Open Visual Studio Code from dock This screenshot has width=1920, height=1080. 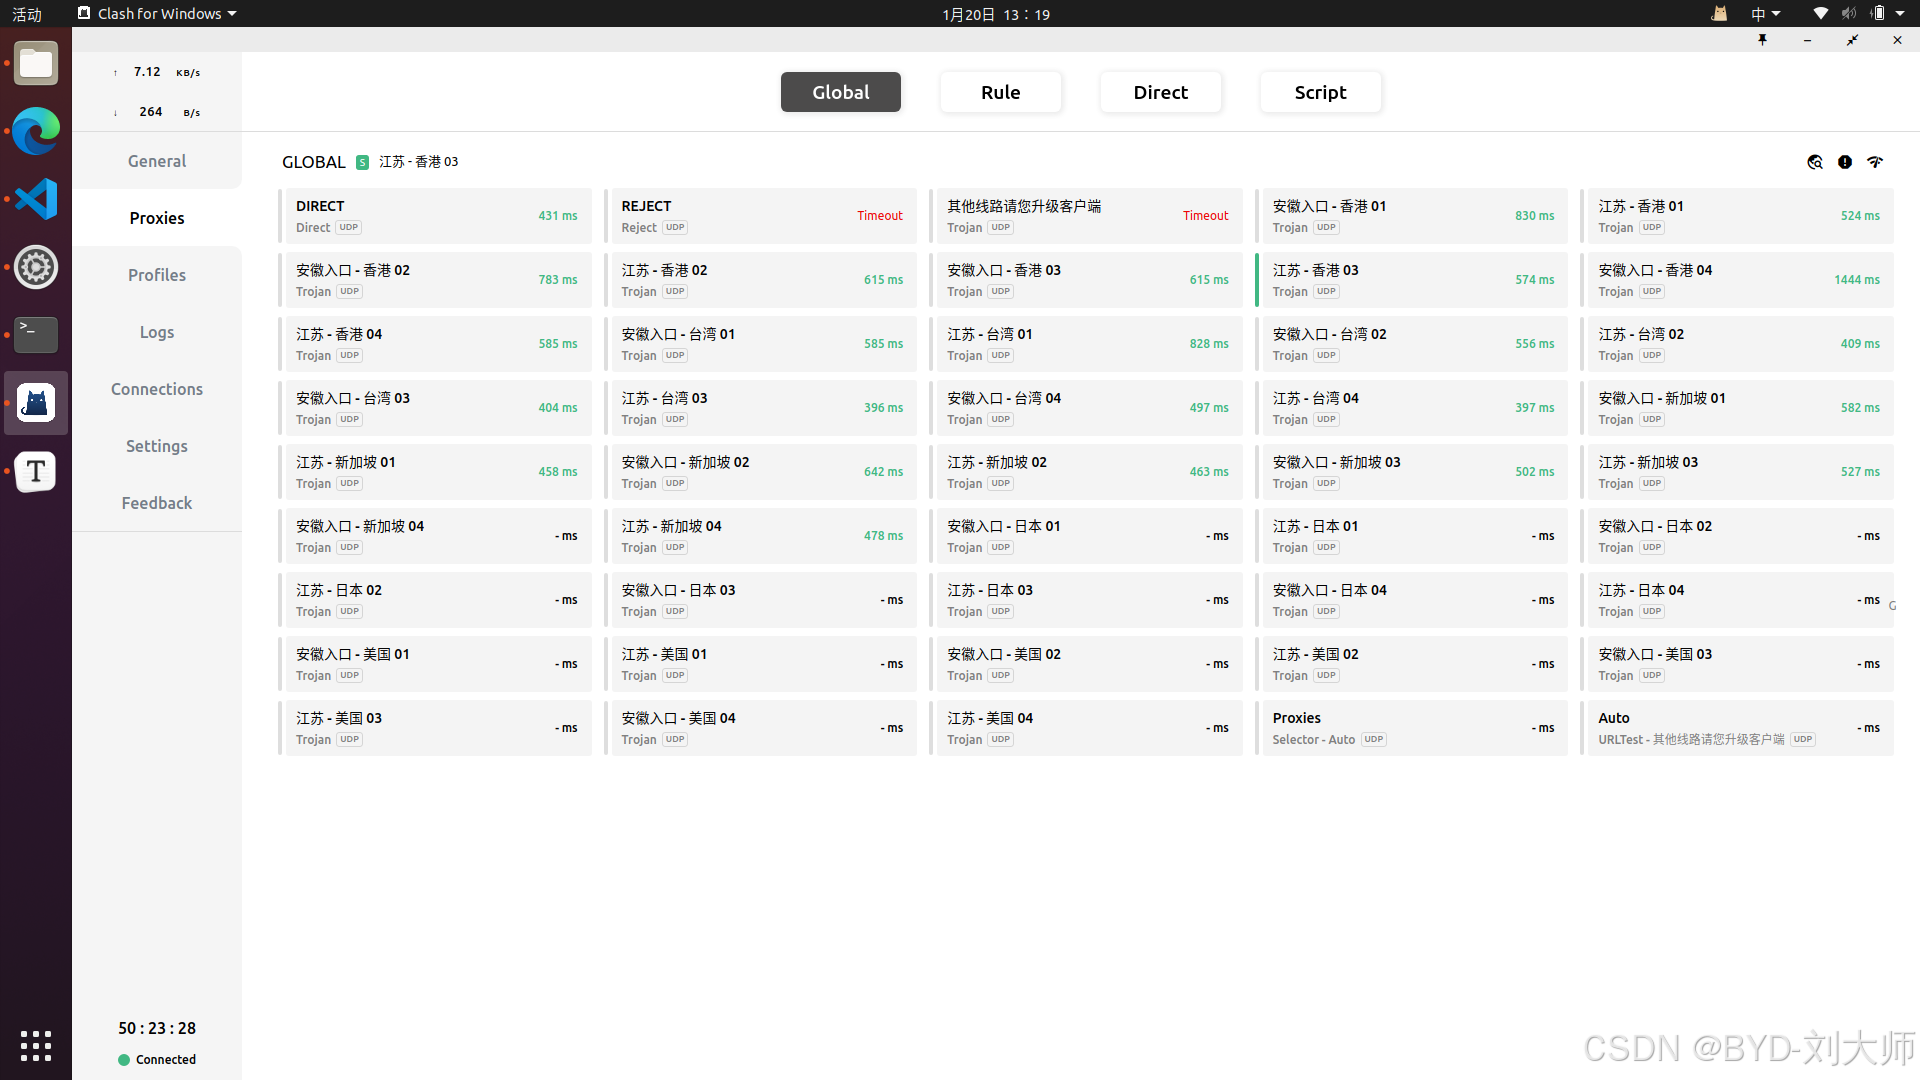[x=36, y=199]
